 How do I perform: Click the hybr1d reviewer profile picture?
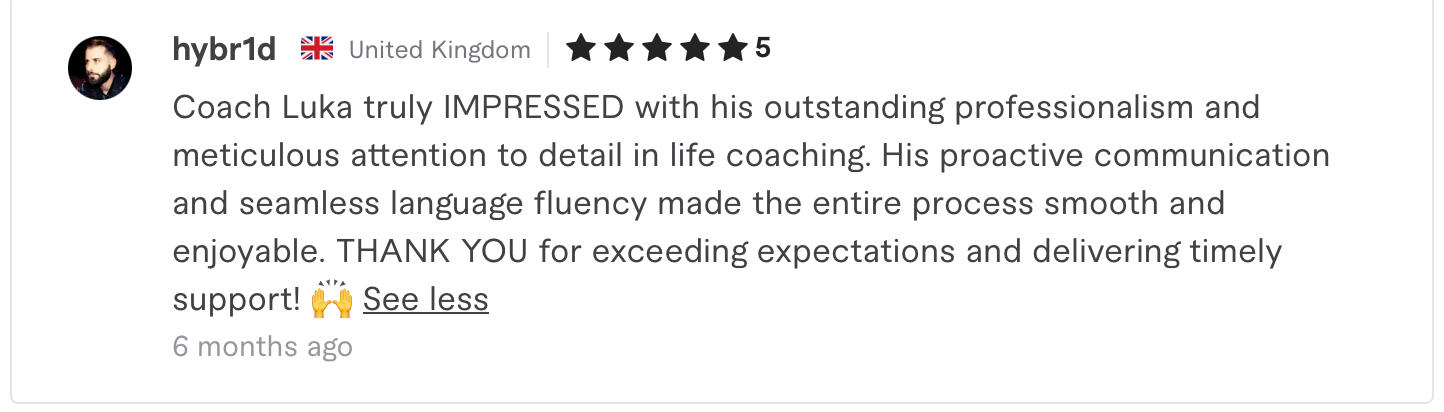coord(100,68)
